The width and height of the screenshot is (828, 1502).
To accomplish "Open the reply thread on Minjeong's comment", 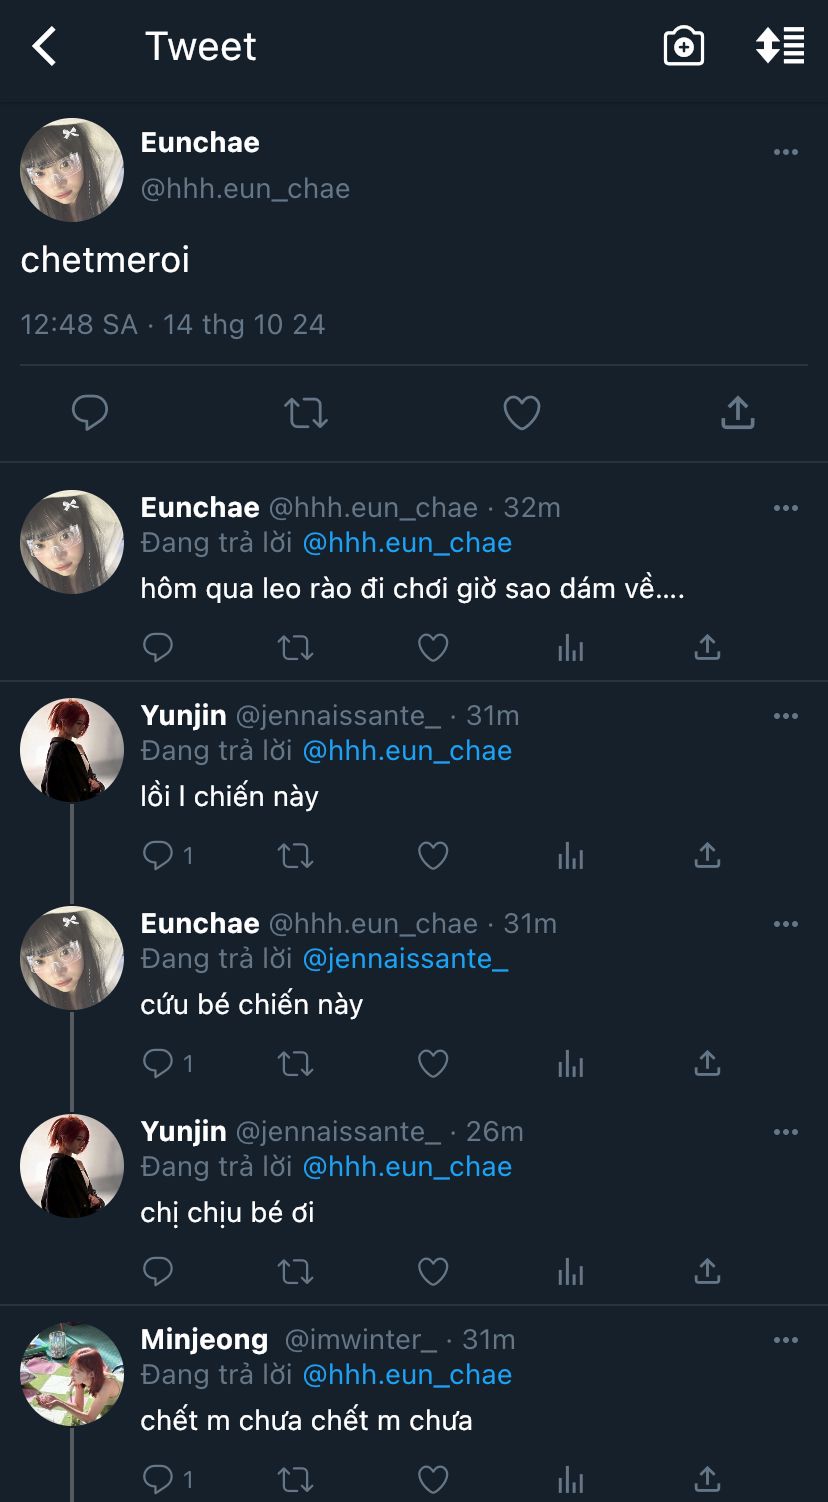I will pyautogui.click(x=160, y=1479).
